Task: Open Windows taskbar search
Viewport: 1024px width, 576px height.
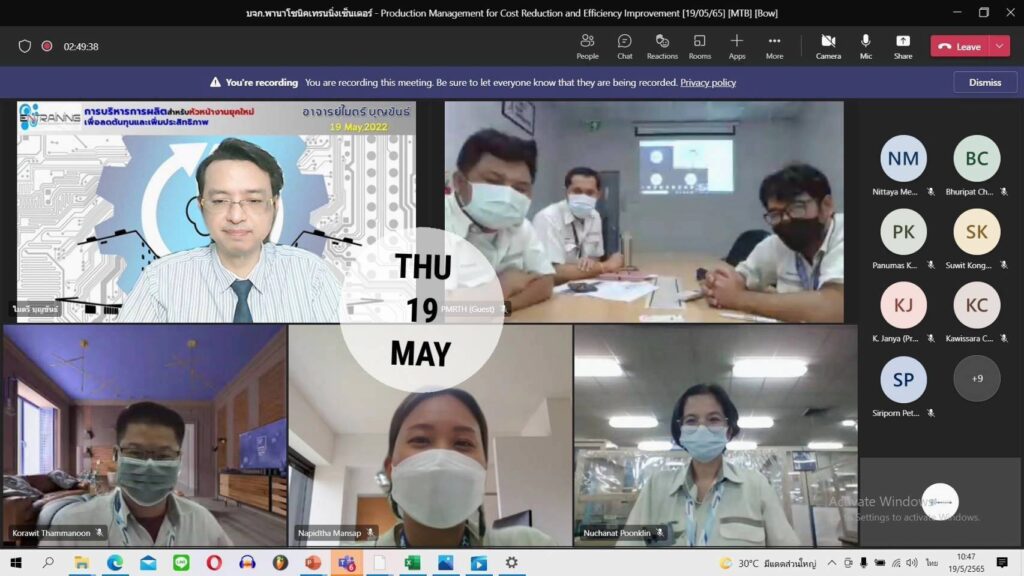Action: [48, 562]
